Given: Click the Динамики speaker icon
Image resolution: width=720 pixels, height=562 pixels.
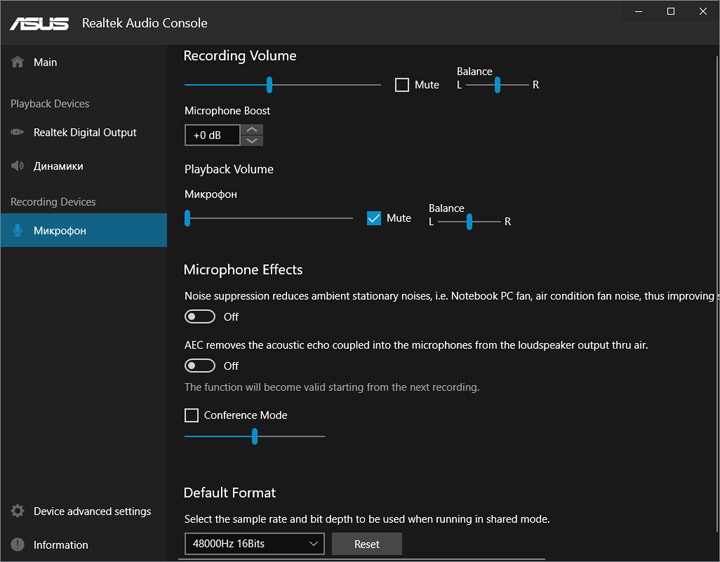Looking at the screenshot, I should pos(17,166).
